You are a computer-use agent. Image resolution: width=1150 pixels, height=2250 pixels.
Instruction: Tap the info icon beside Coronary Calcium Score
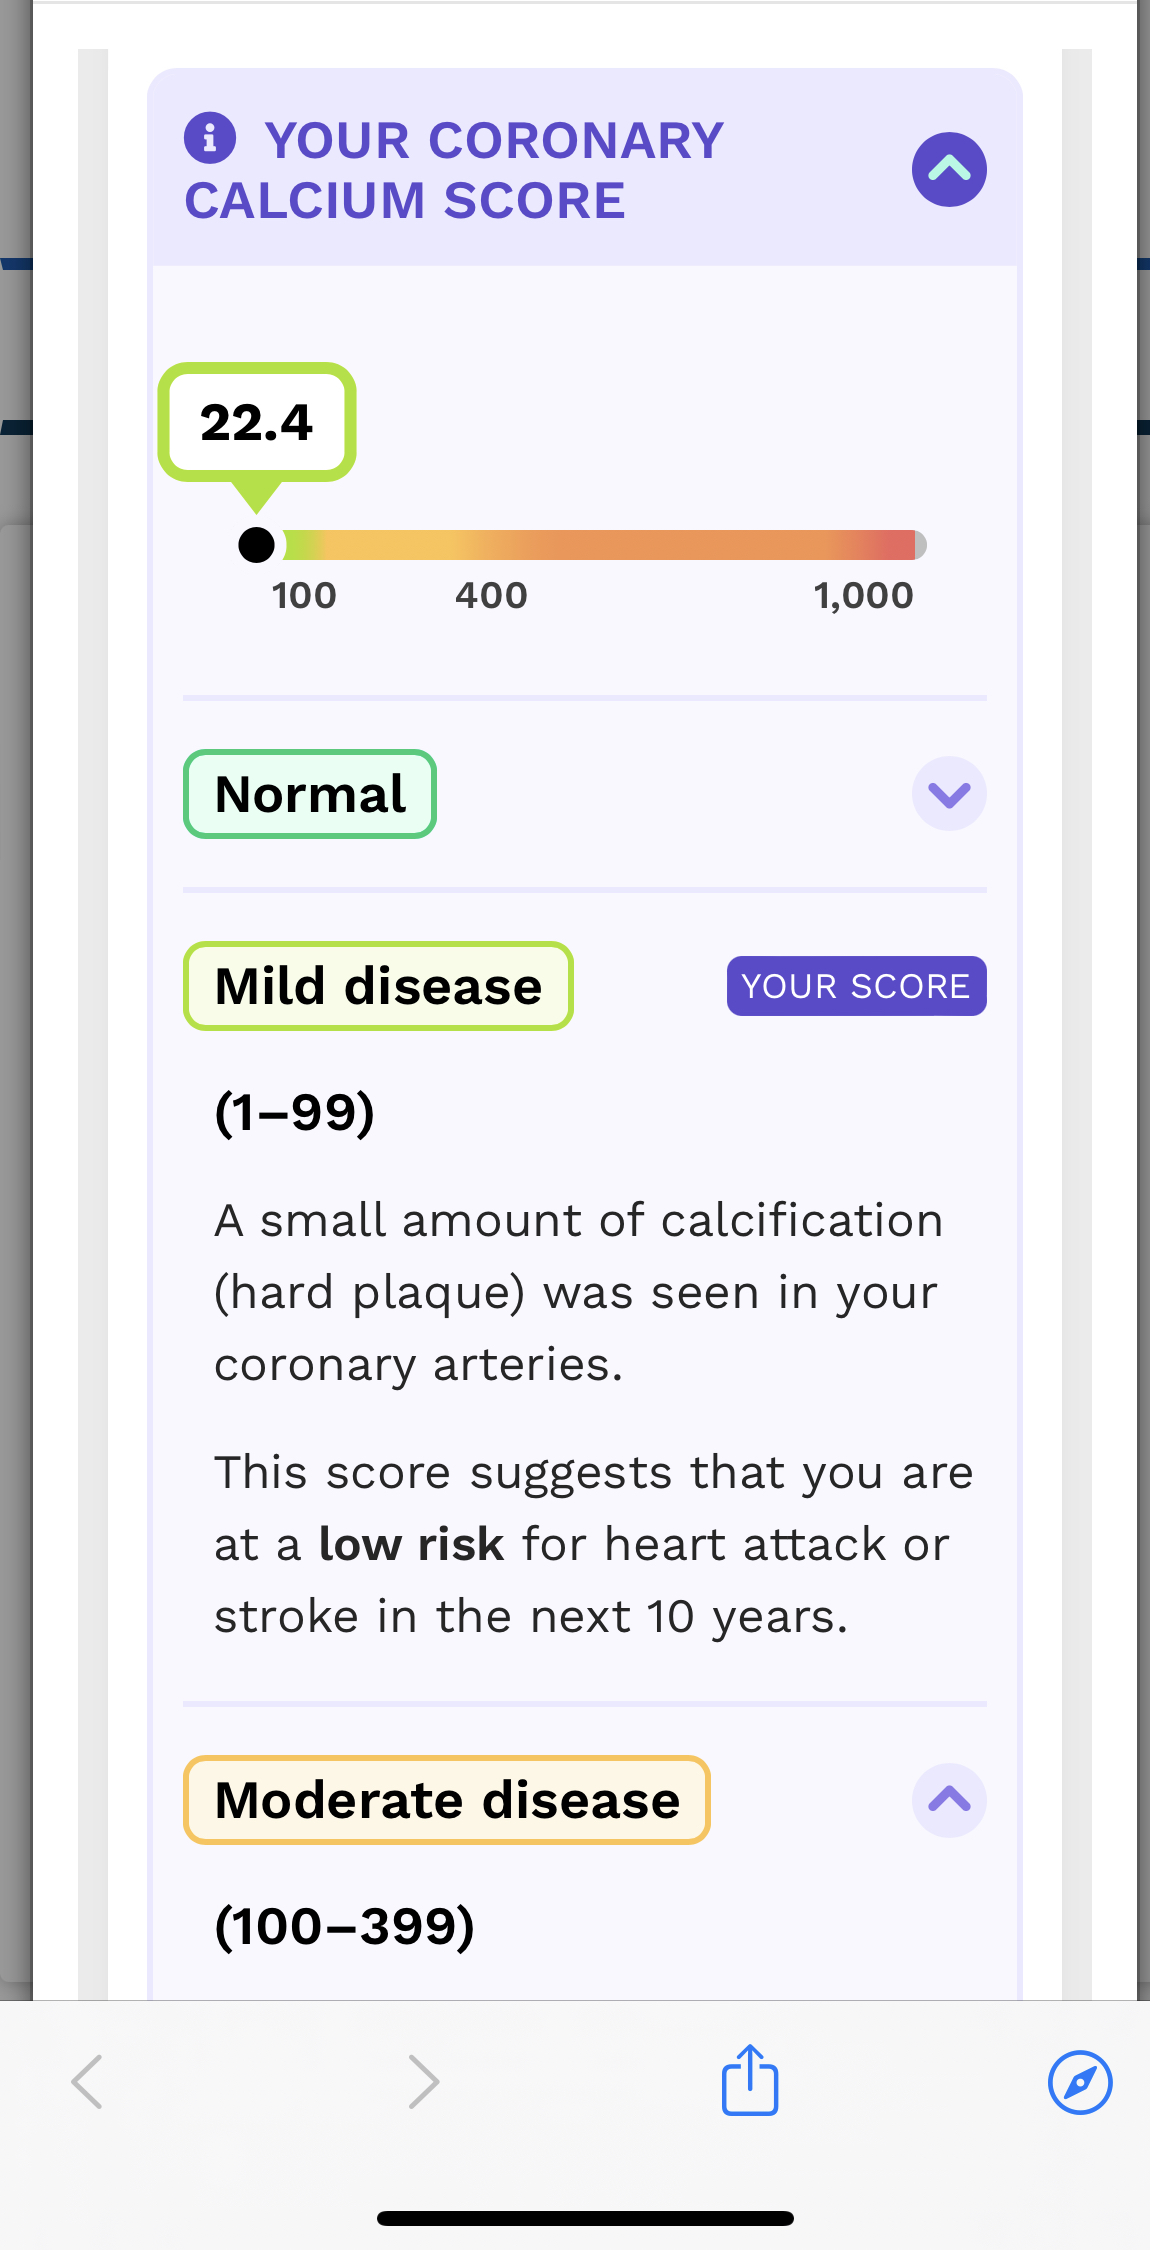(210, 137)
